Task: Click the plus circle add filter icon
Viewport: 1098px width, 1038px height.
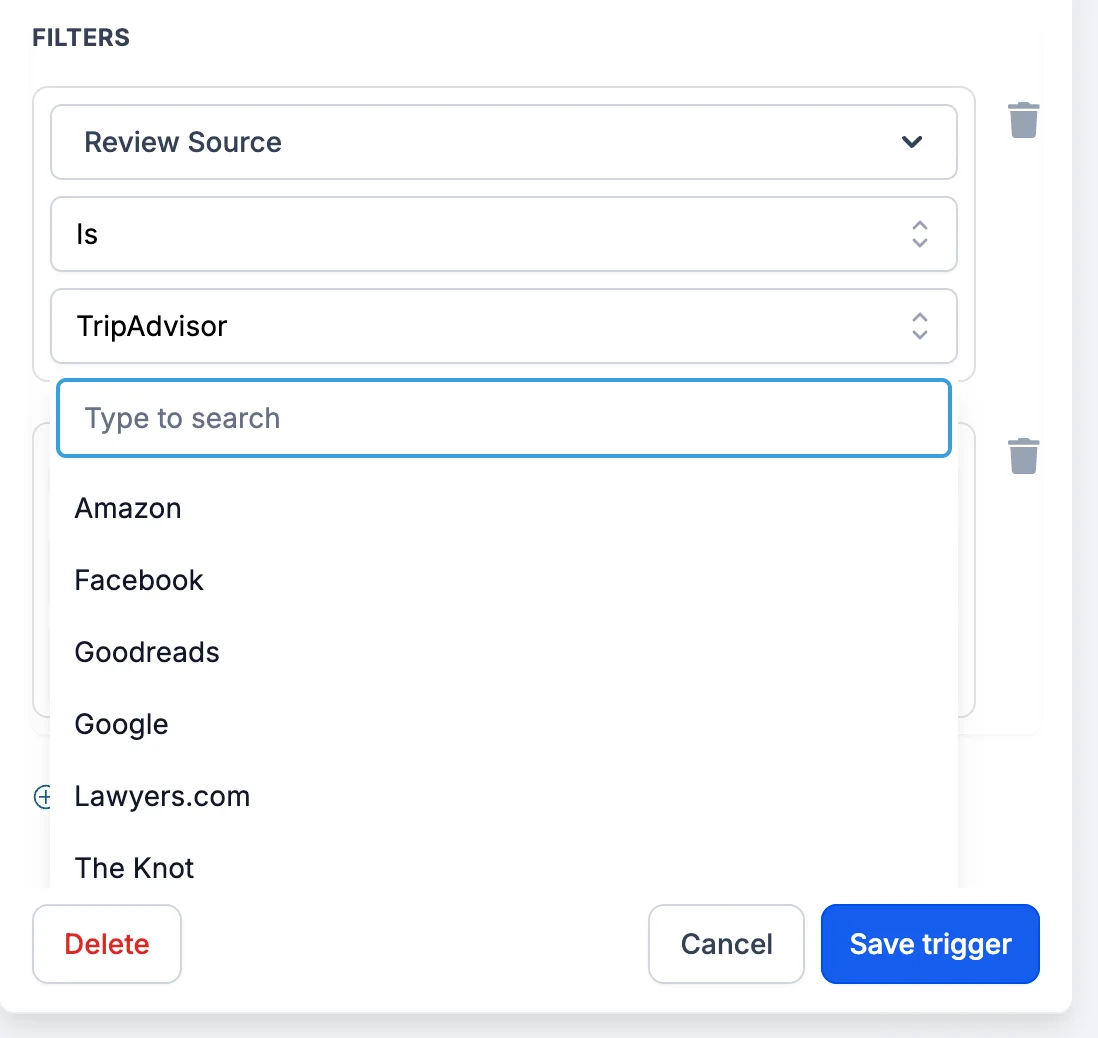Action: [x=42, y=796]
